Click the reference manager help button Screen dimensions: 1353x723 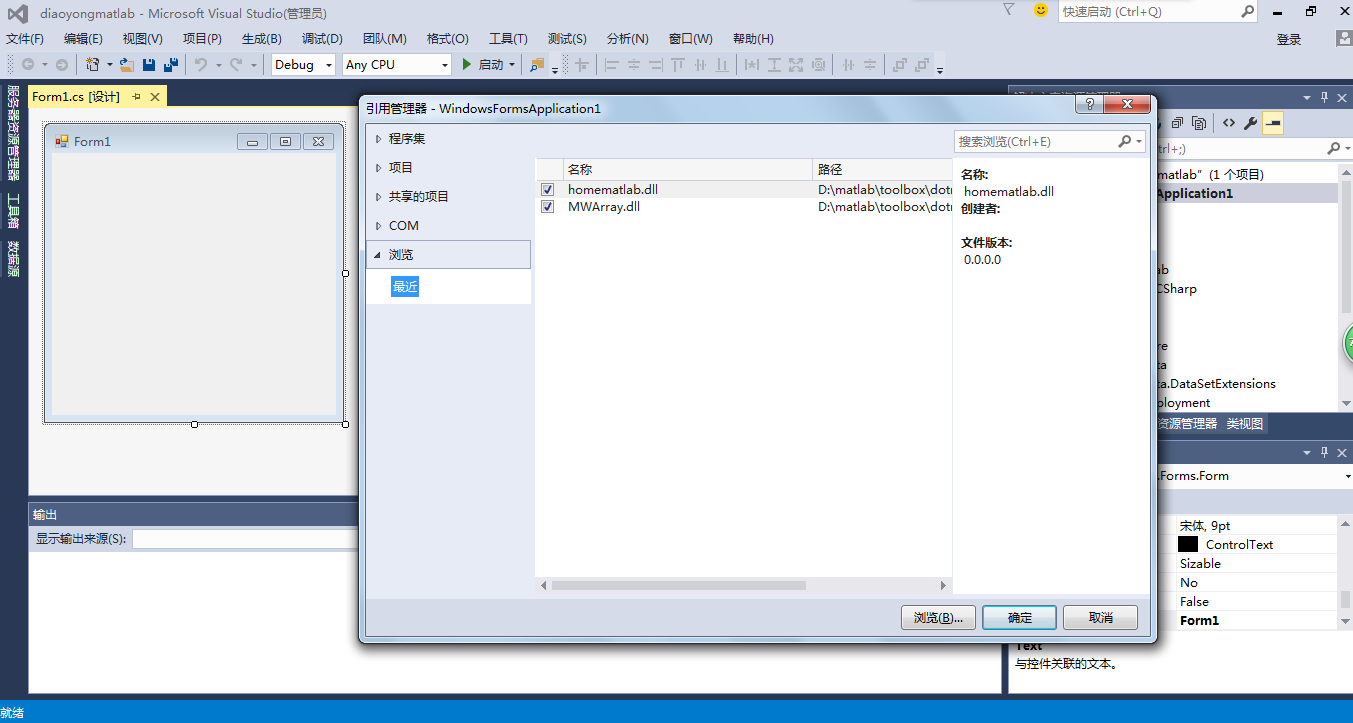(1089, 104)
